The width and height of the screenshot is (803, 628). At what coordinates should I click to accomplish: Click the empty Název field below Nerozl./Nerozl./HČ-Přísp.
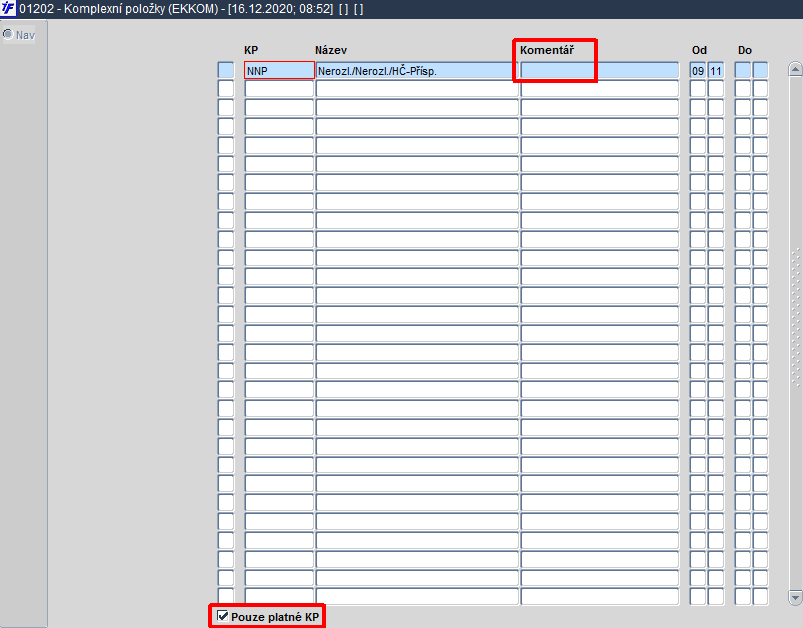click(x=417, y=89)
